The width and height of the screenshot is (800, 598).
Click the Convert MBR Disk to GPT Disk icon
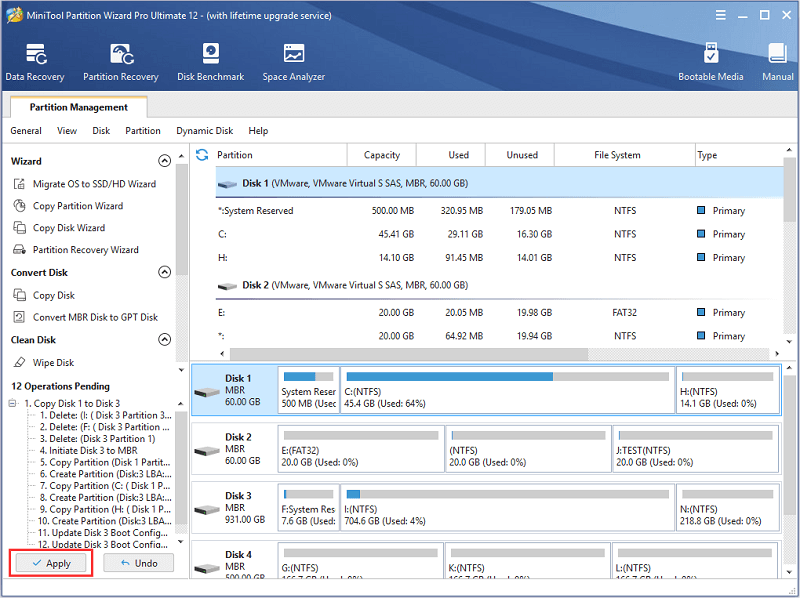coord(19,317)
